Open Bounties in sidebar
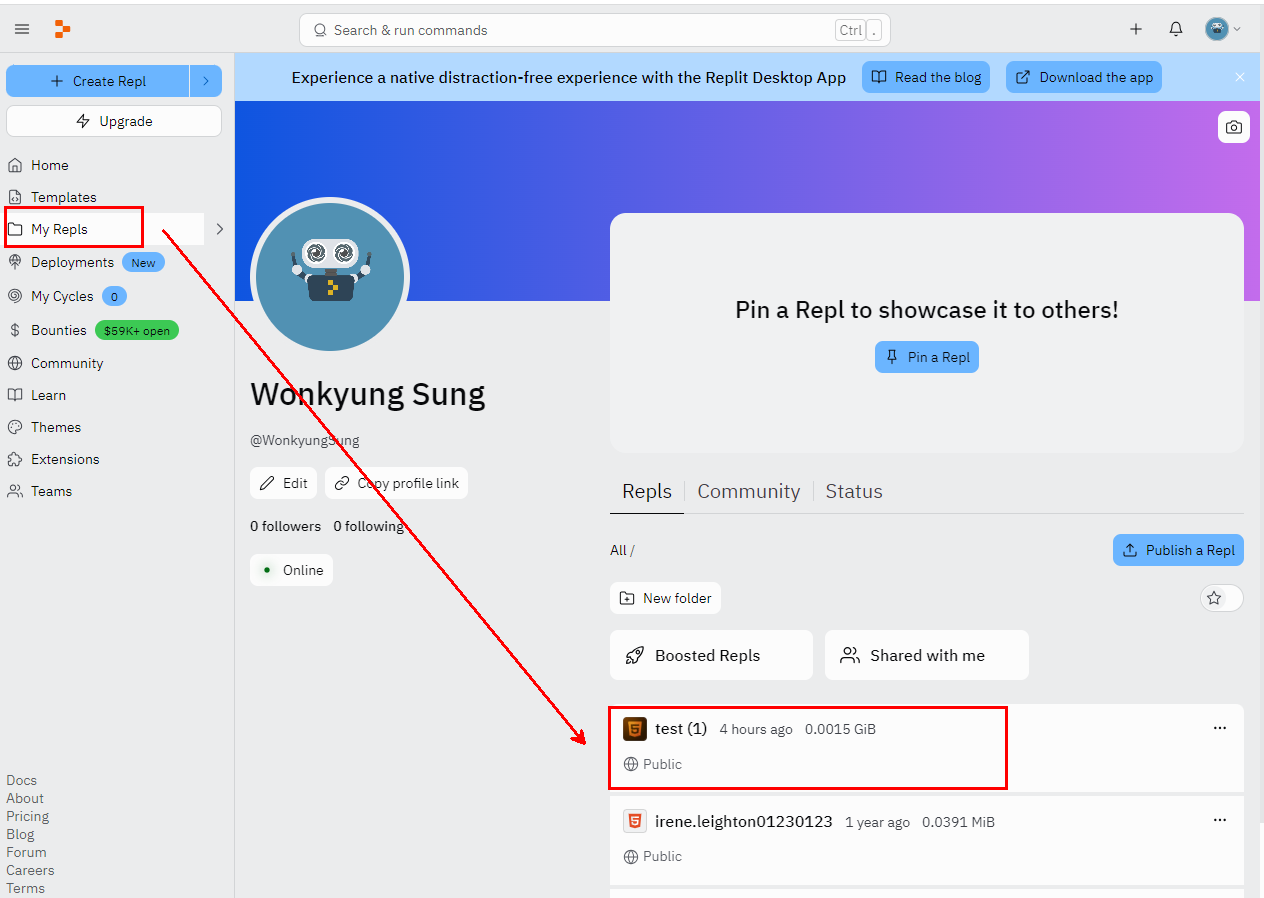 pyautogui.click(x=59, y=330)
